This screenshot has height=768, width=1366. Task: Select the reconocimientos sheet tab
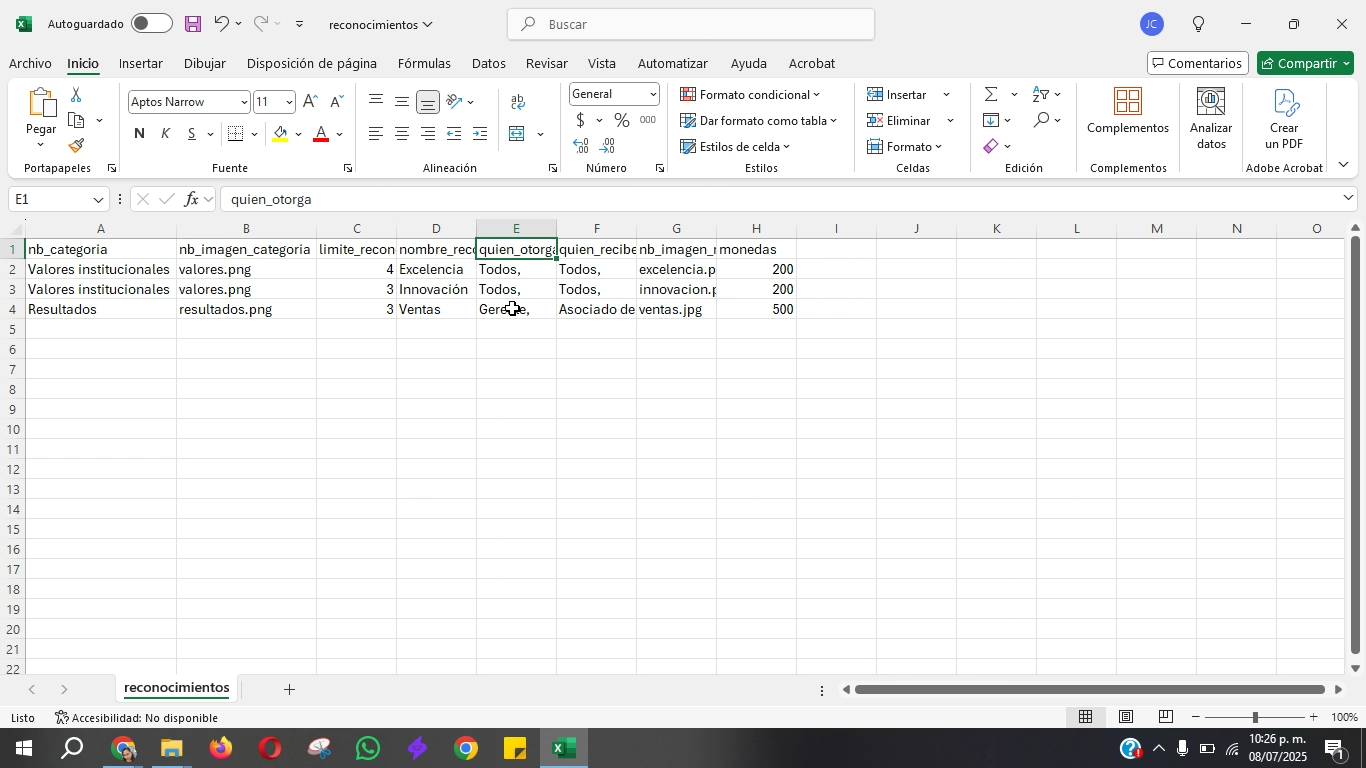[x=177, y=688]
